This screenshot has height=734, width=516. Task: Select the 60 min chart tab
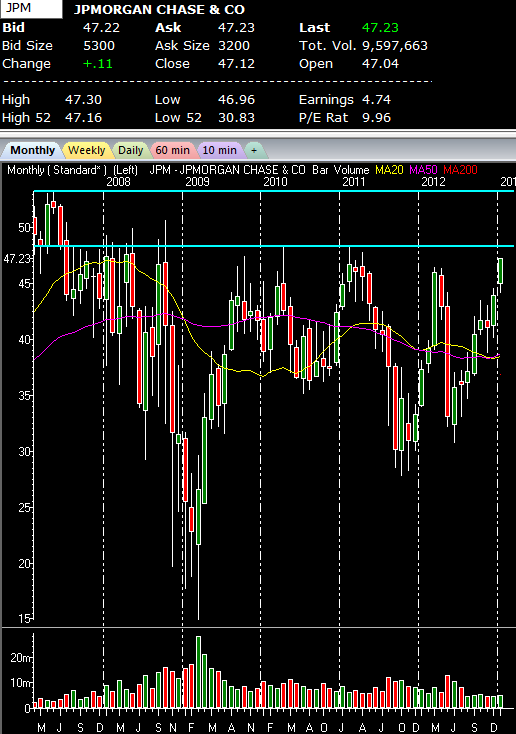point(173,150)
